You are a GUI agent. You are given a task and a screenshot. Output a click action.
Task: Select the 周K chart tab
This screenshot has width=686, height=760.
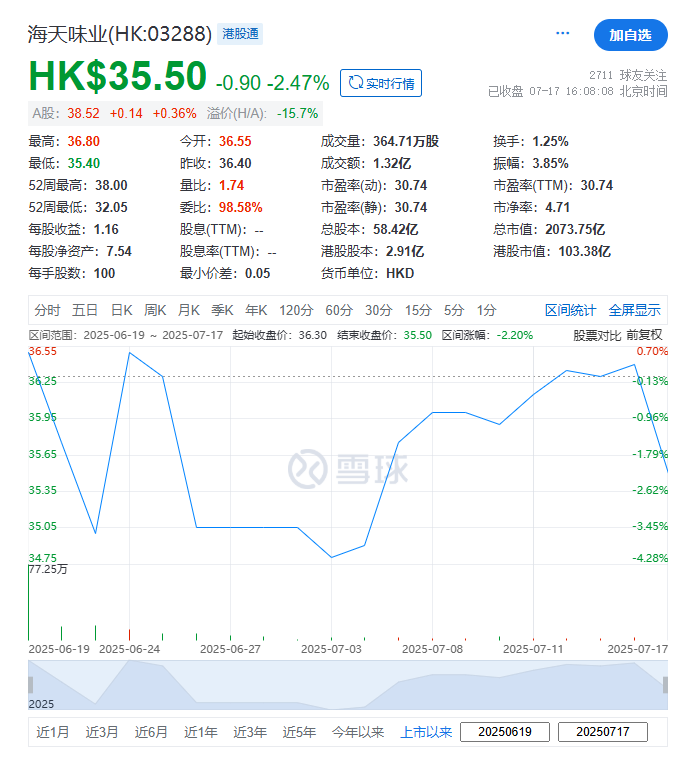(x=155, y=310)
